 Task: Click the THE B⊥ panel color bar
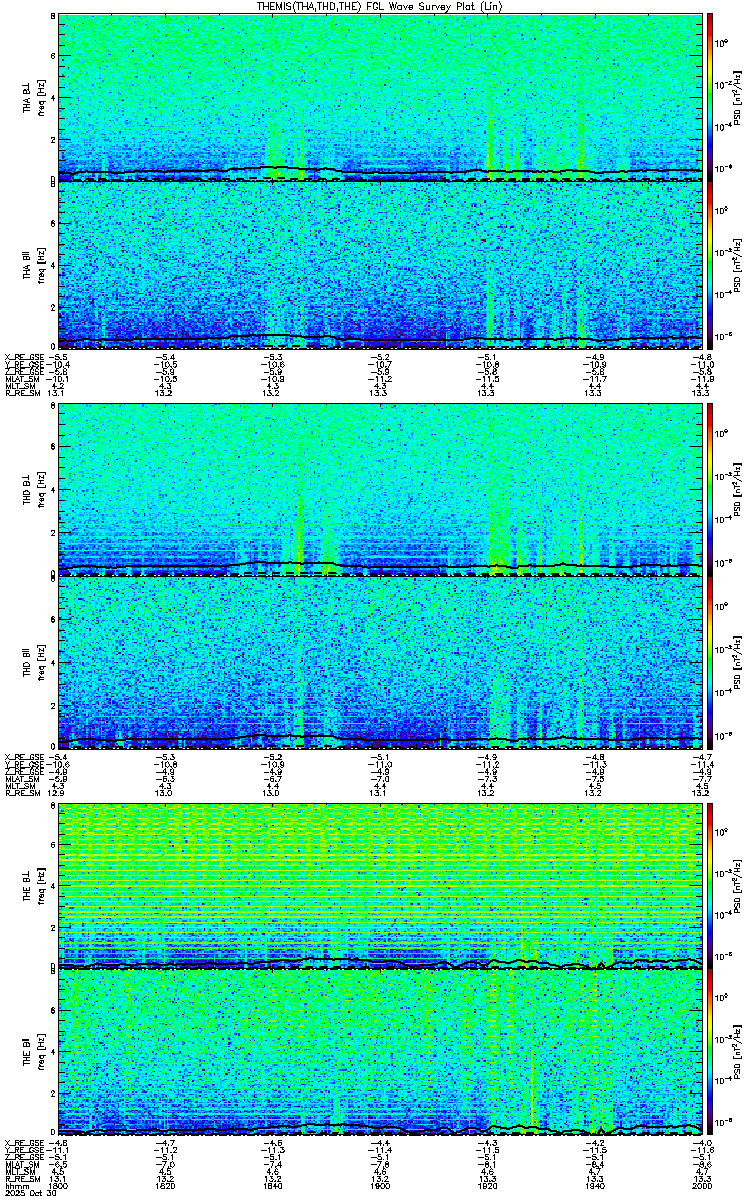pyautogui.click(x=710, y=884)
